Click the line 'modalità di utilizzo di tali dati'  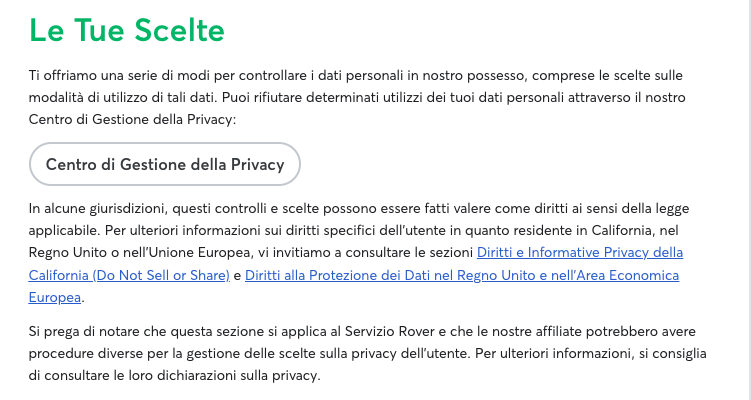tap(123, 97)
